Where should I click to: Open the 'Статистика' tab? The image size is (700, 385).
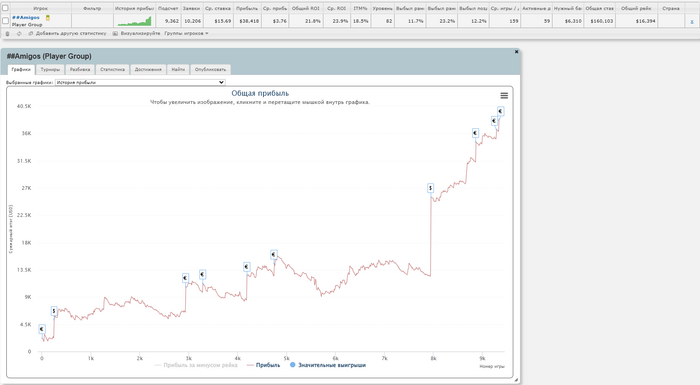[x=112, y=69]
